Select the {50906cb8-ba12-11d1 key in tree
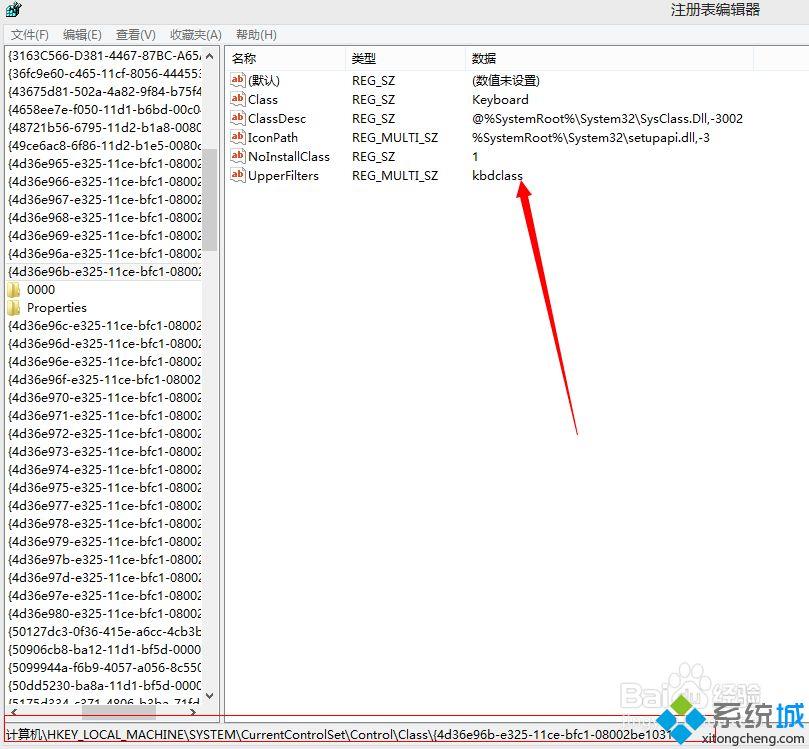This screenshot has height=749, width=809. (104, 650)
